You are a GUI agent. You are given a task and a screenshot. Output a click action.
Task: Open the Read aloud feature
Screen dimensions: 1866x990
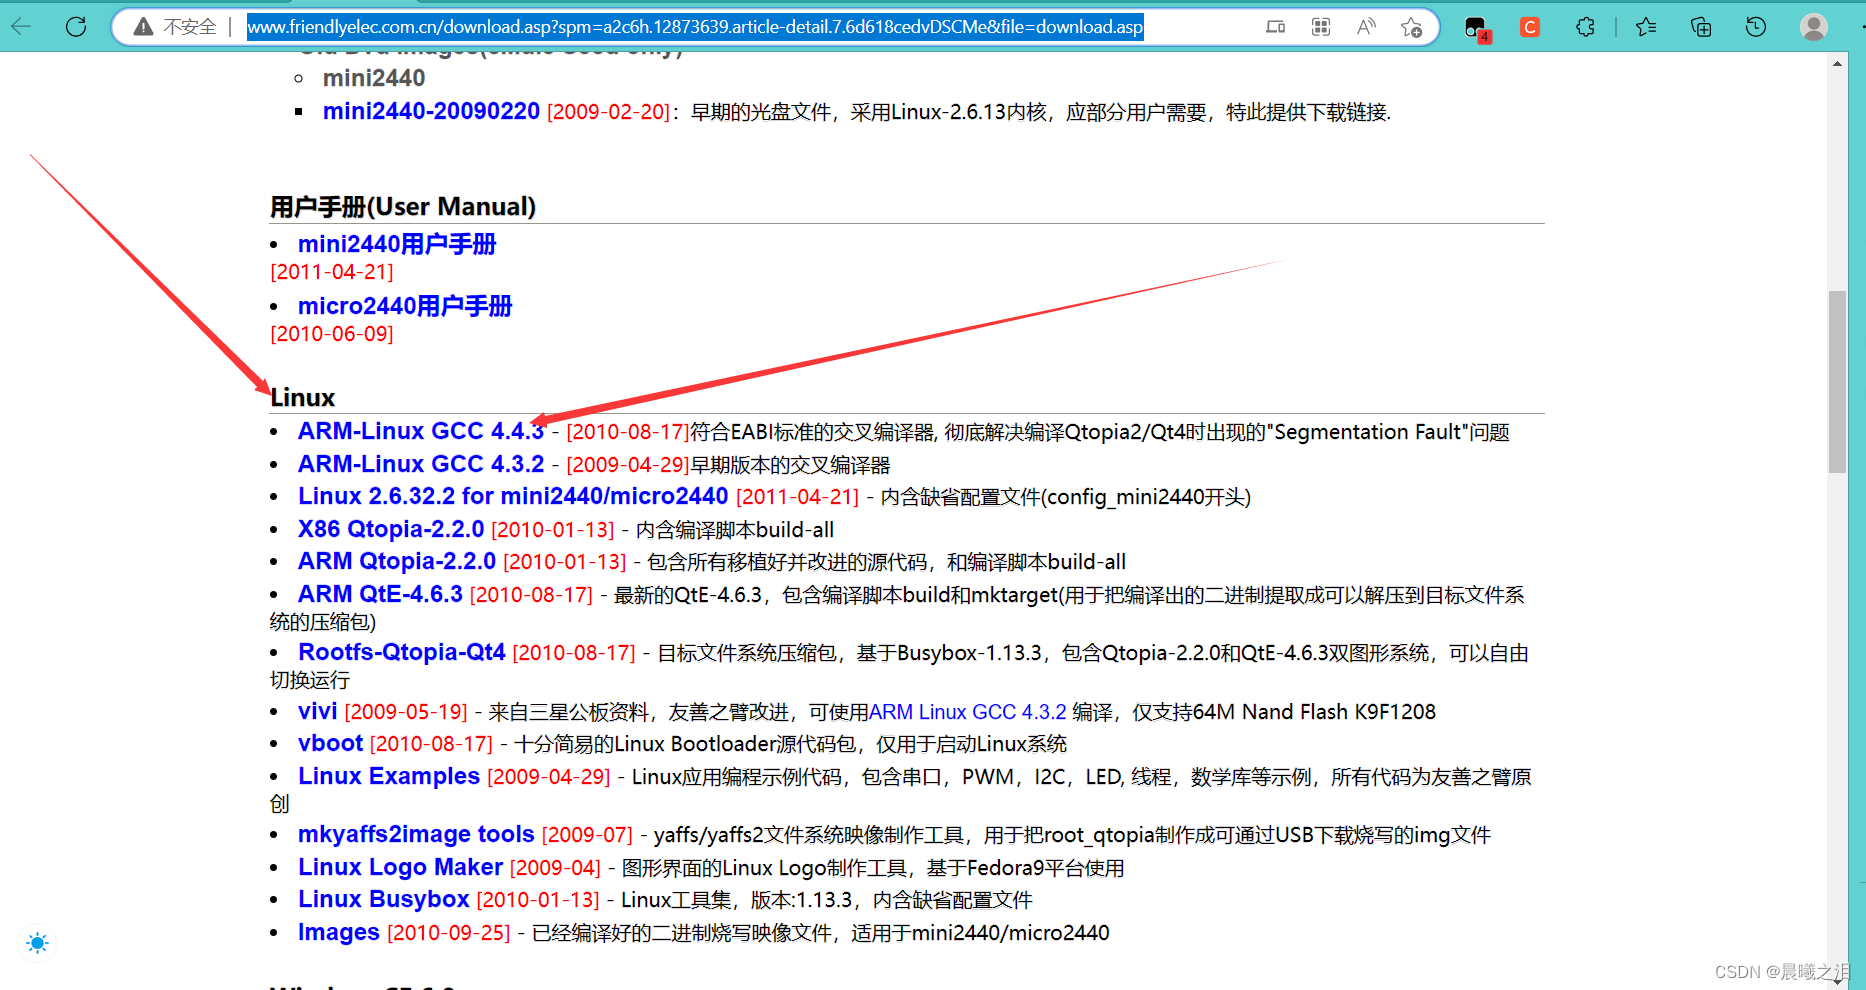tap(1365, 27)
